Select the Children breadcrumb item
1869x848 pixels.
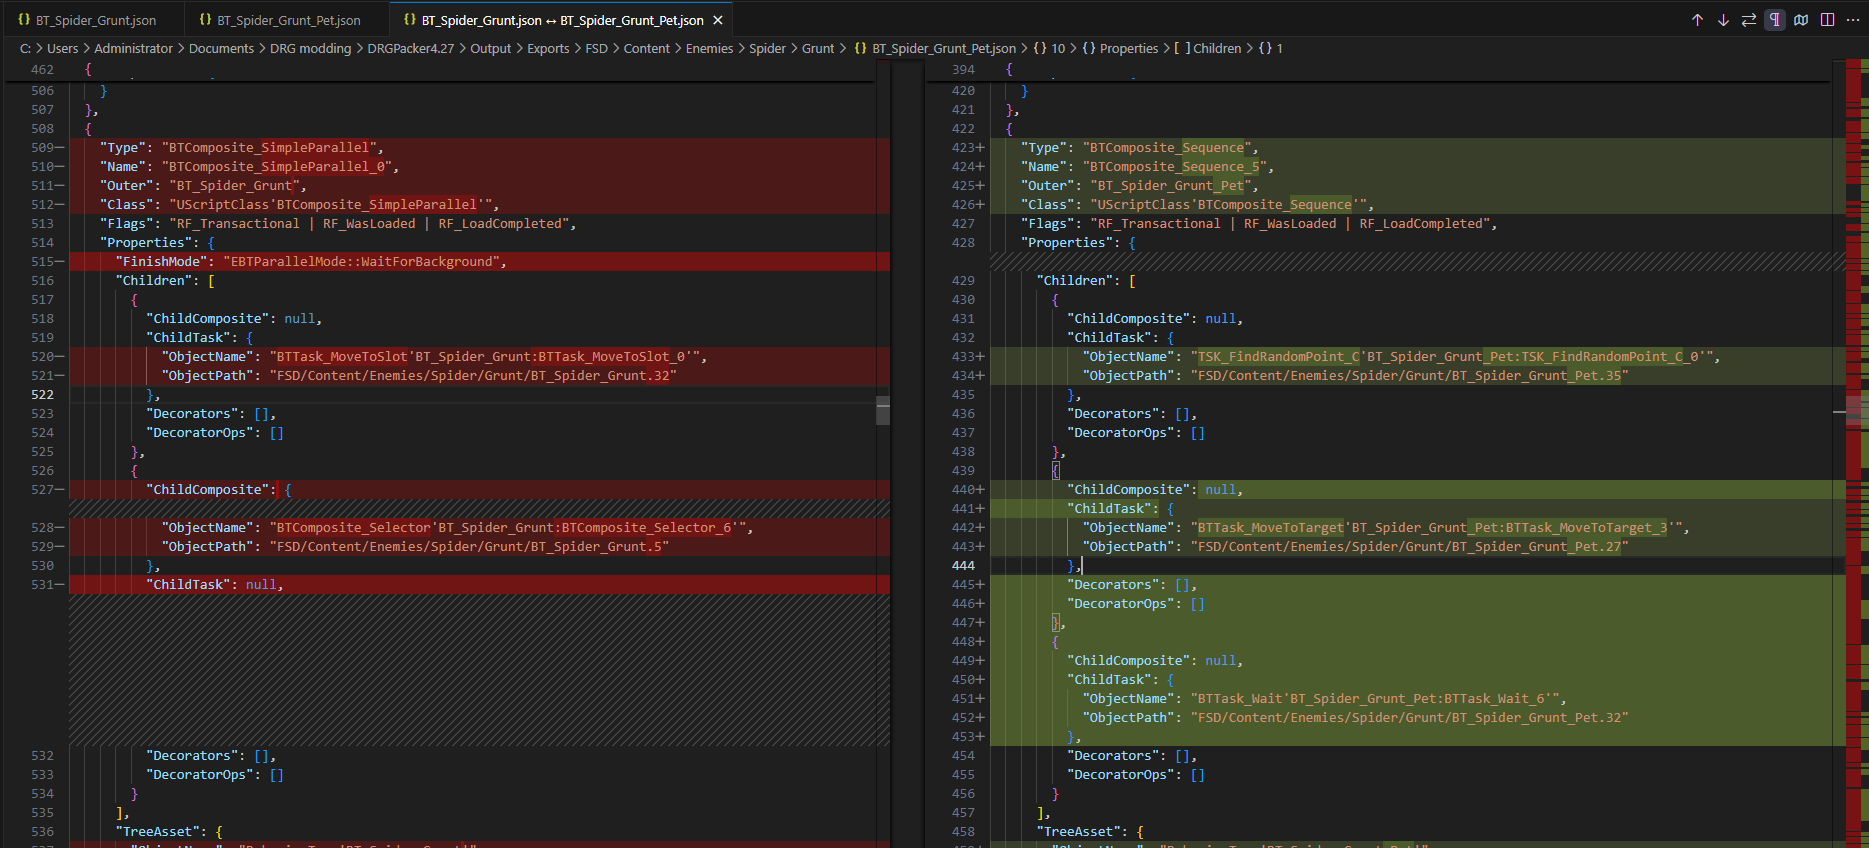[1216, 48]
